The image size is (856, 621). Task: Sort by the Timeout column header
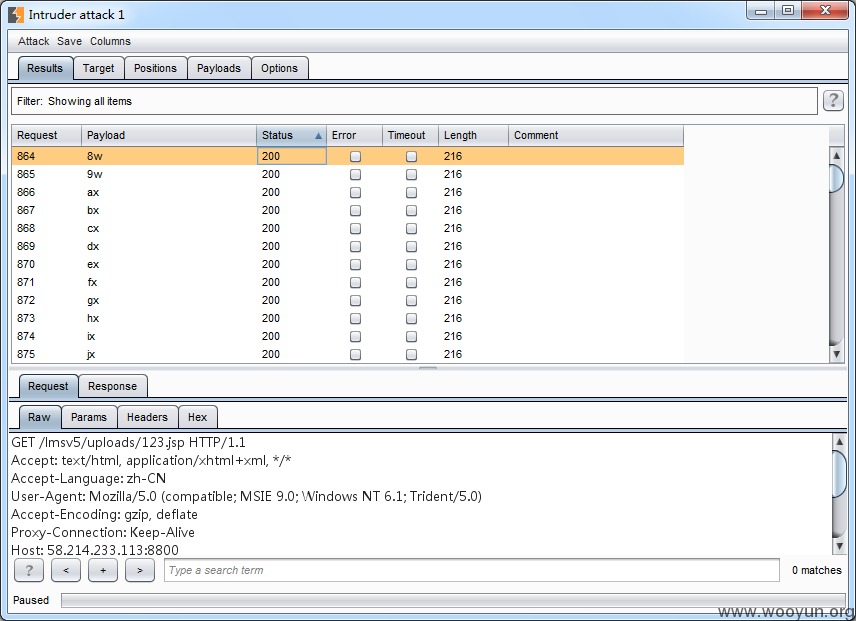tap(411, 135)
